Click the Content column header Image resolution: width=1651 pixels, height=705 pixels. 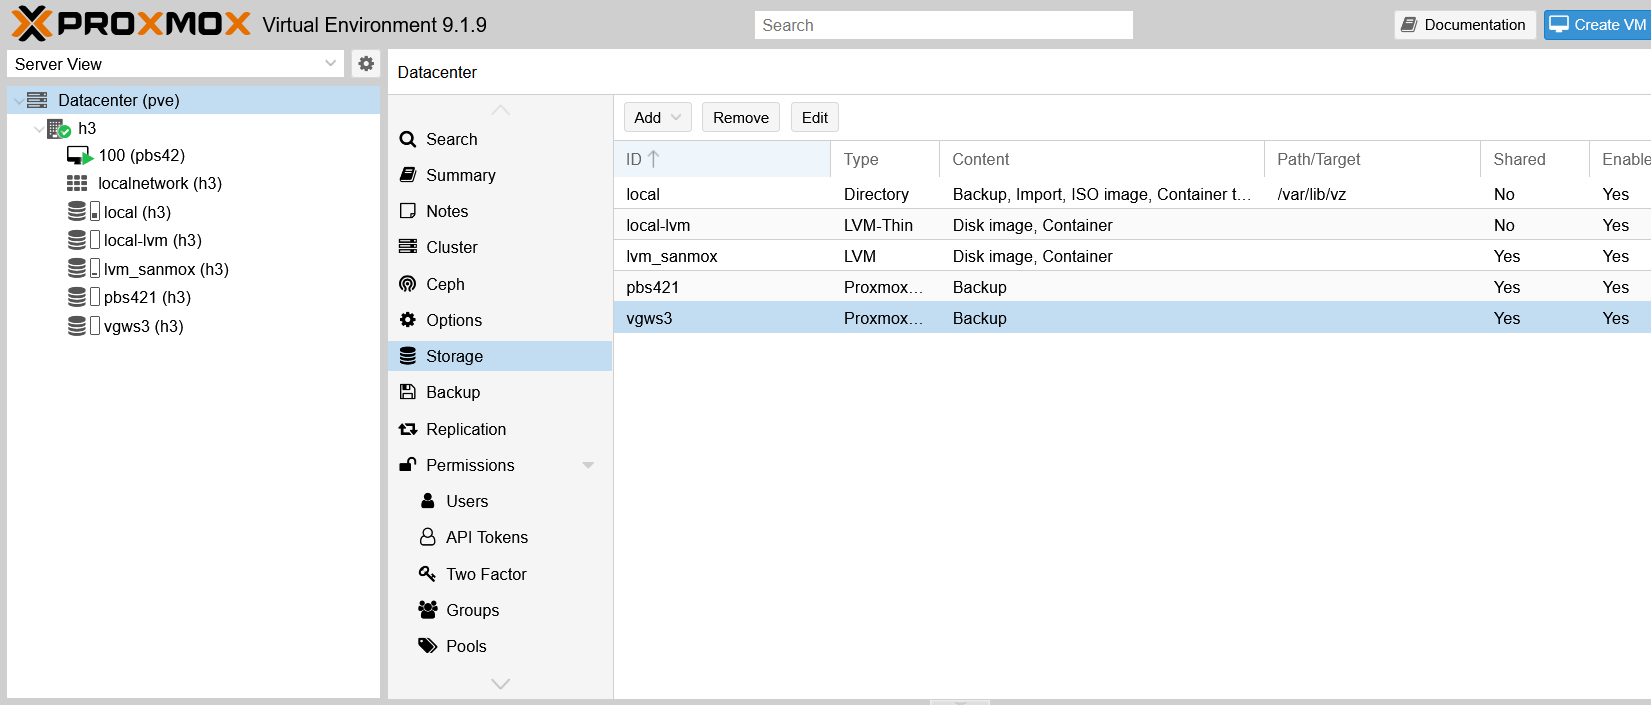coord(1102,159)
